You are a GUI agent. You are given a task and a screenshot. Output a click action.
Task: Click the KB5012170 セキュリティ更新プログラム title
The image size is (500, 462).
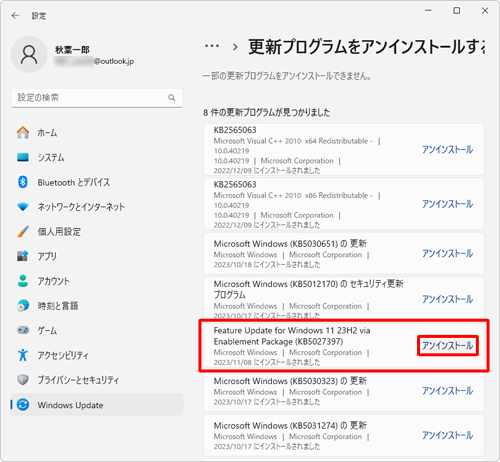click(x=309, y=289)
